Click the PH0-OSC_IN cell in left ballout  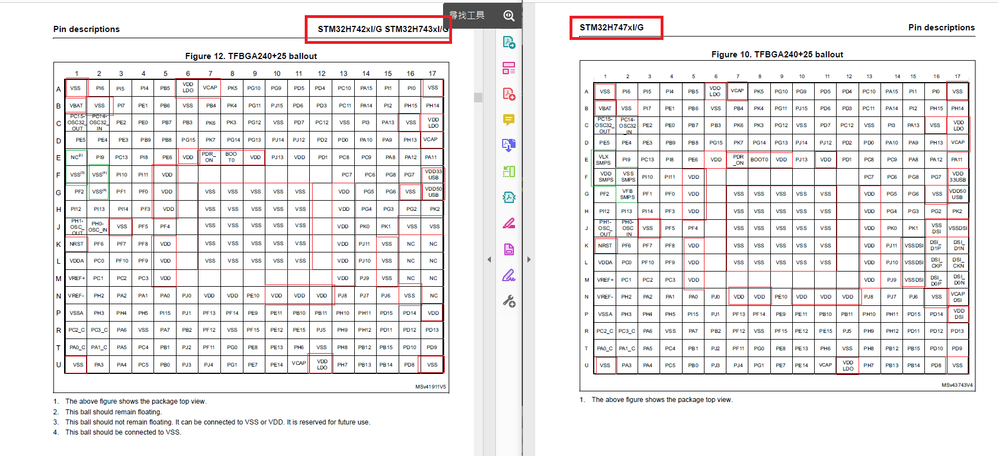click(99, 226)
